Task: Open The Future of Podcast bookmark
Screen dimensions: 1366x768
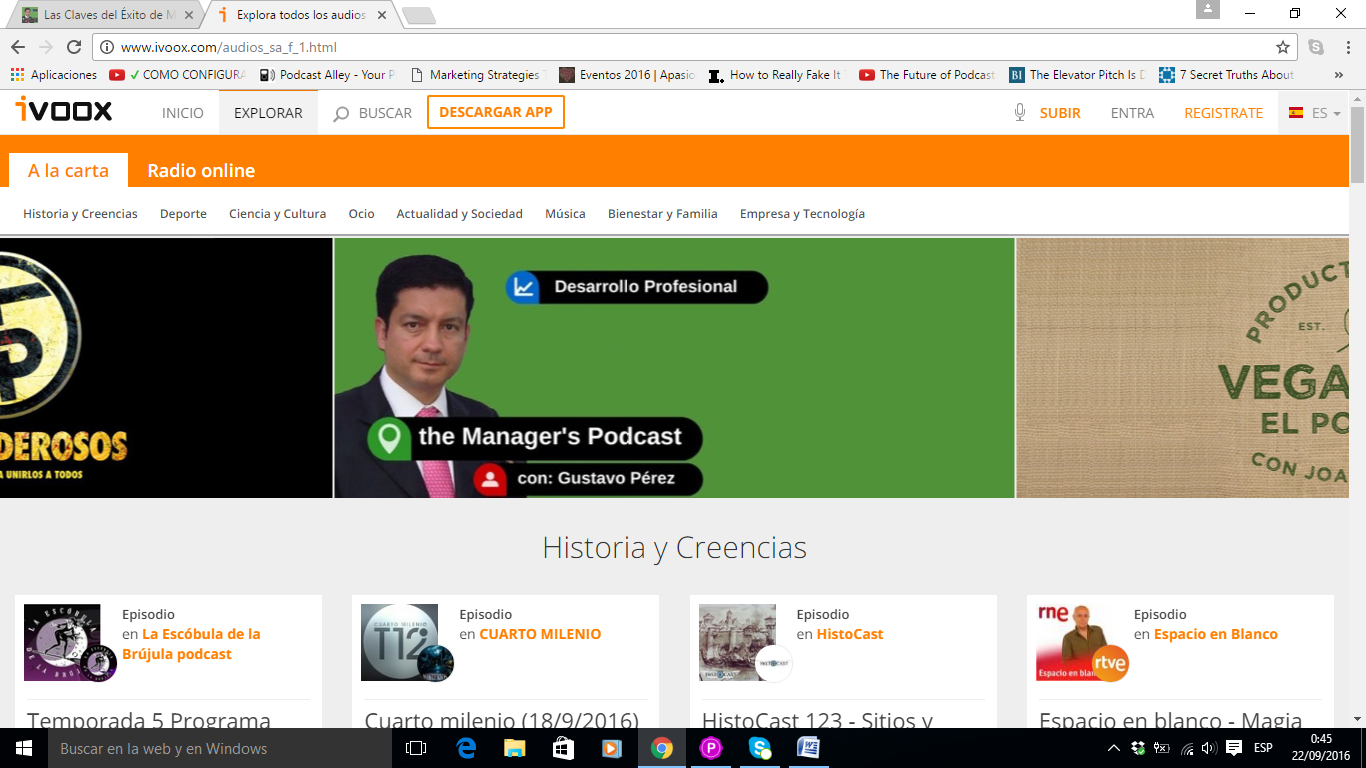Action: point(927,75)
